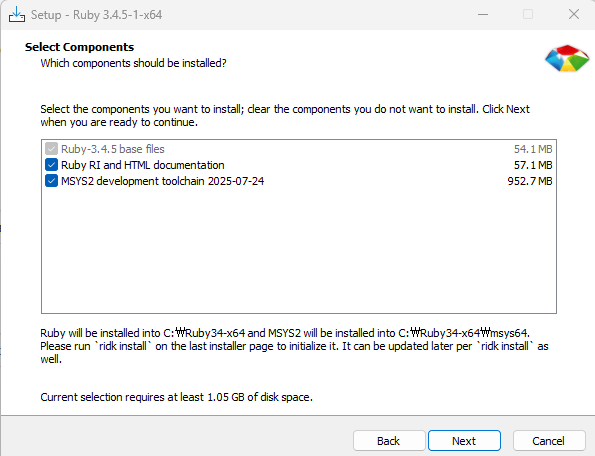Click the Ruby gem logo

(x=567, y=58)
